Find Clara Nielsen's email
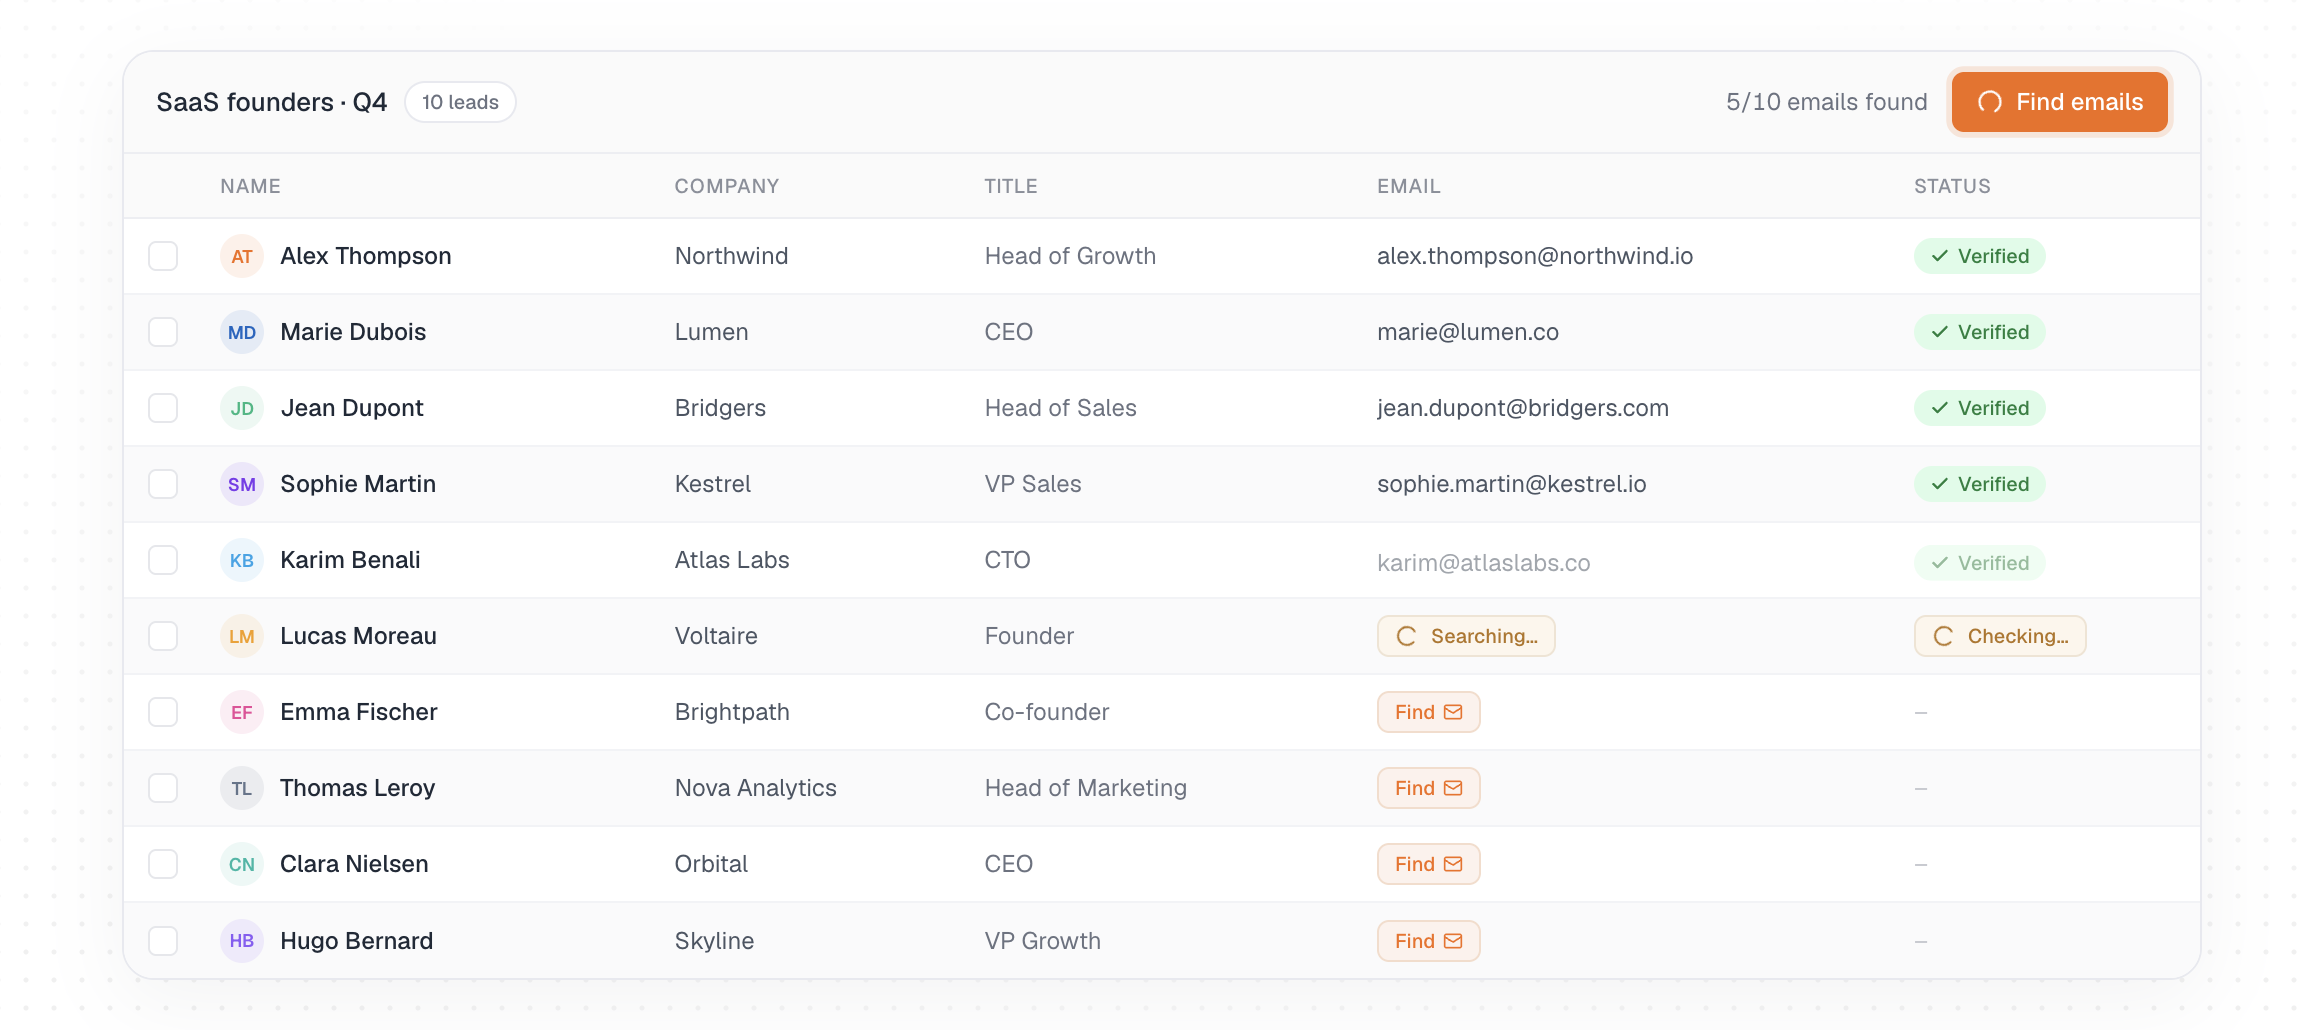The height and width of the screenshot is (1030, 2312). click(1428, 864)
